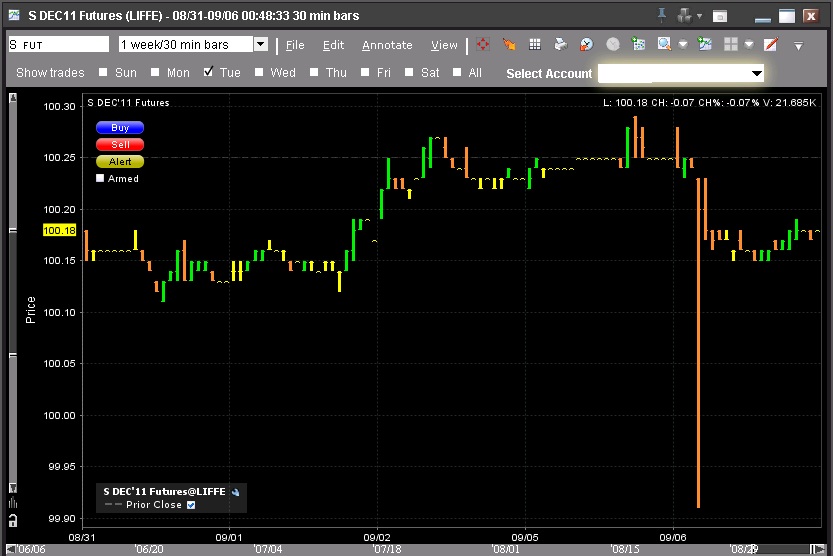Click the grid table icon in toolbar
This screenshot has width=833, height=556.
[535, 45]
